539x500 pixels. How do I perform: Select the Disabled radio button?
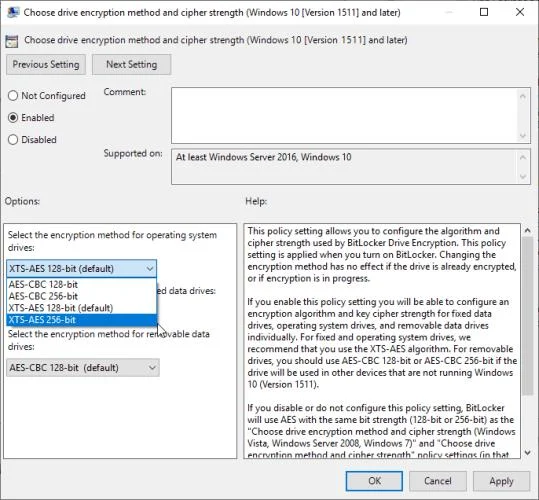click(13, 140)
